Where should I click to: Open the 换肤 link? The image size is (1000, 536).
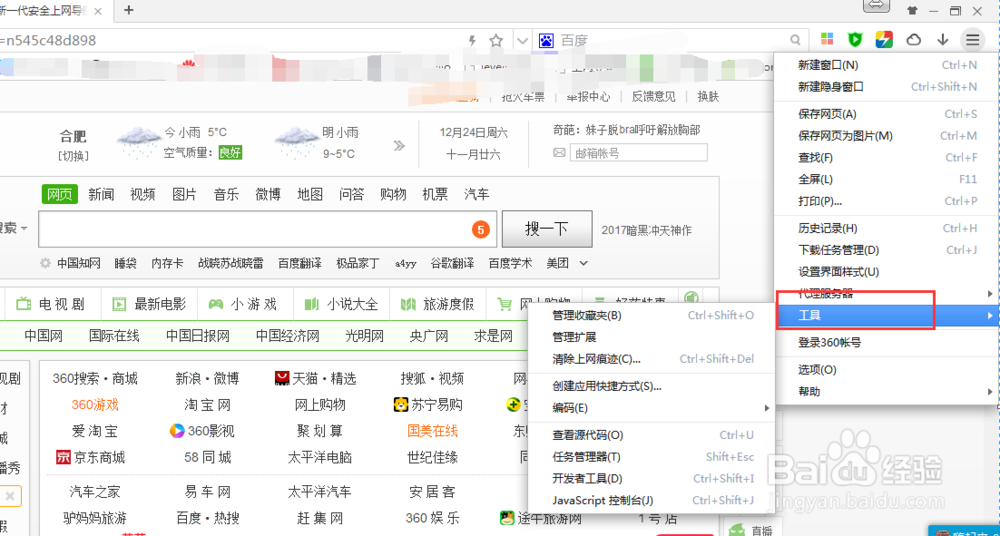pos(708,96)
